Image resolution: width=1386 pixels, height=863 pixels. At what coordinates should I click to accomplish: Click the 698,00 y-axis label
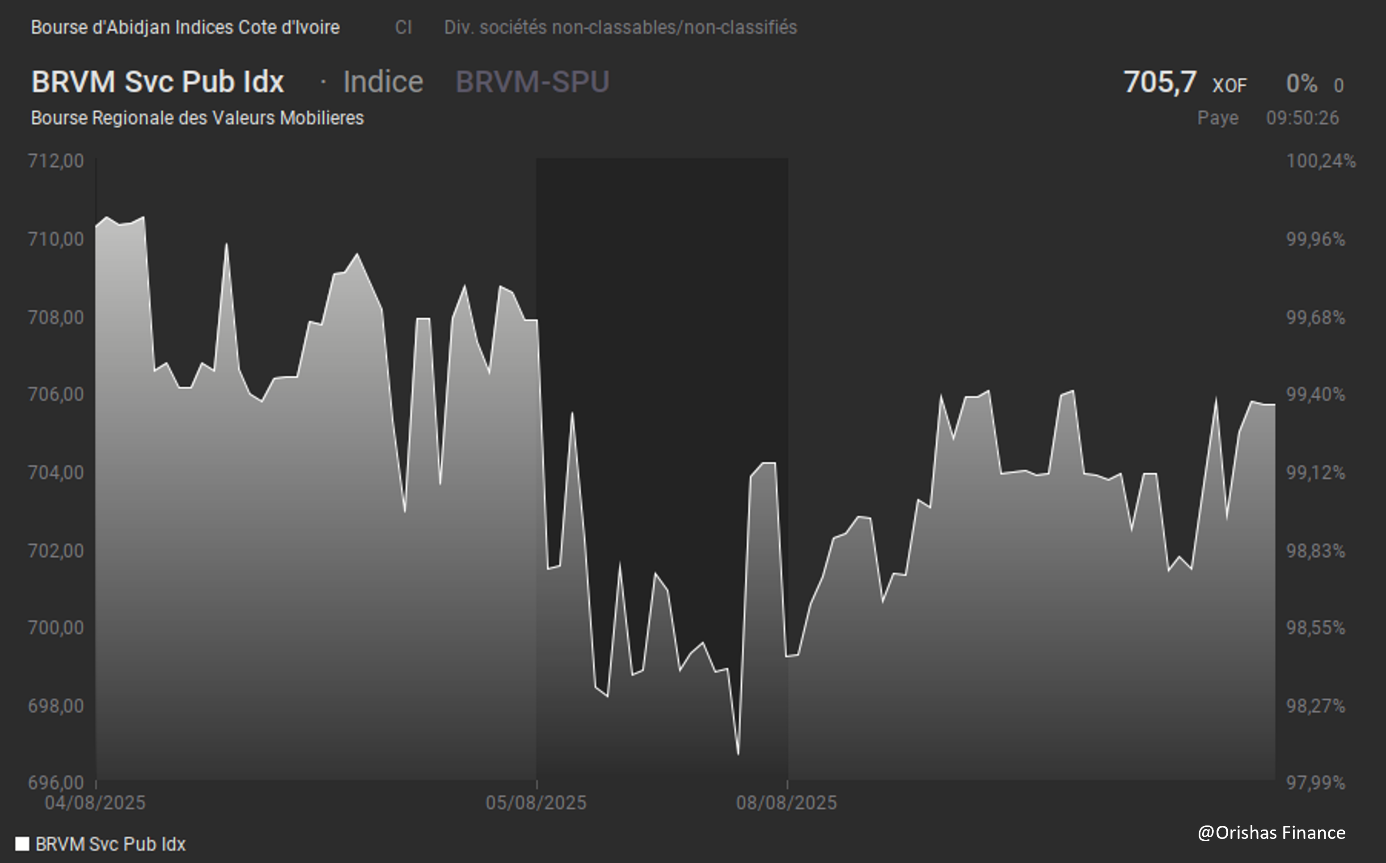tap(58, 705)
